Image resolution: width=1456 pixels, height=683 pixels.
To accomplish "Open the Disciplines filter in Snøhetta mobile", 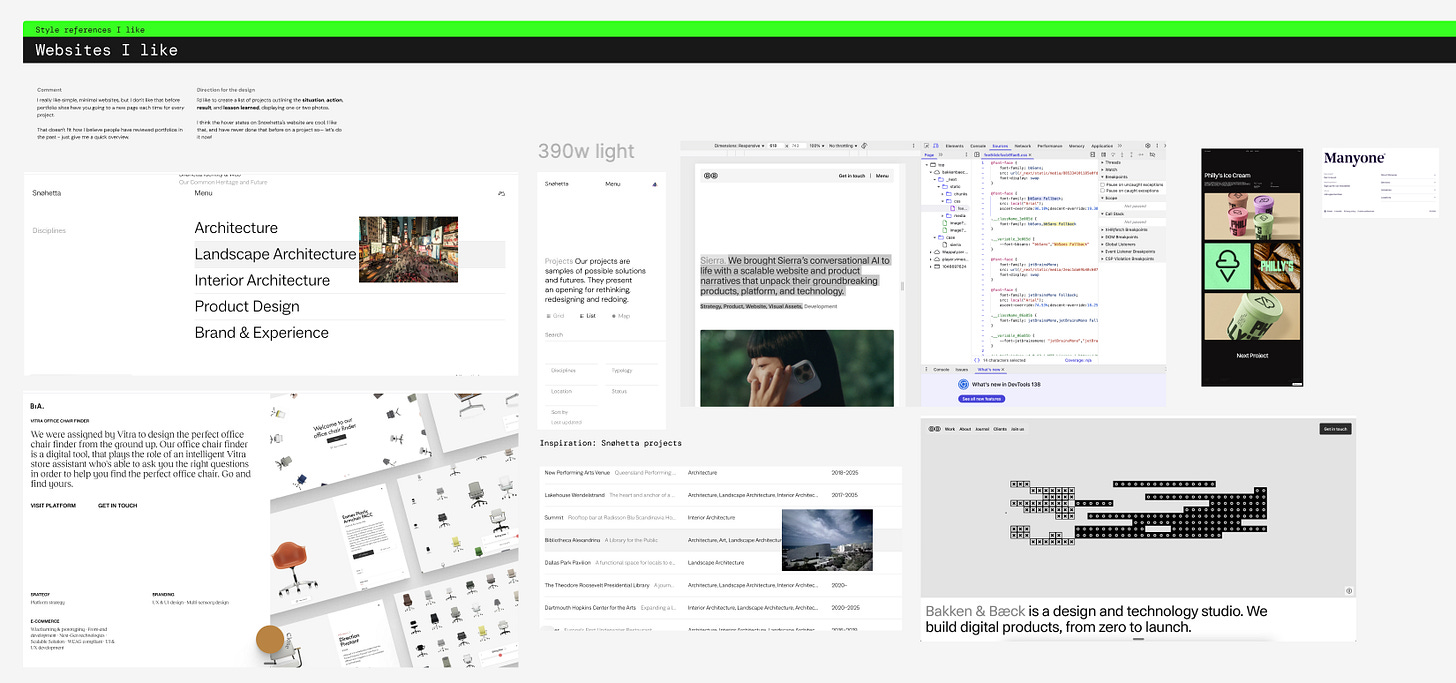I will [572, 370].
